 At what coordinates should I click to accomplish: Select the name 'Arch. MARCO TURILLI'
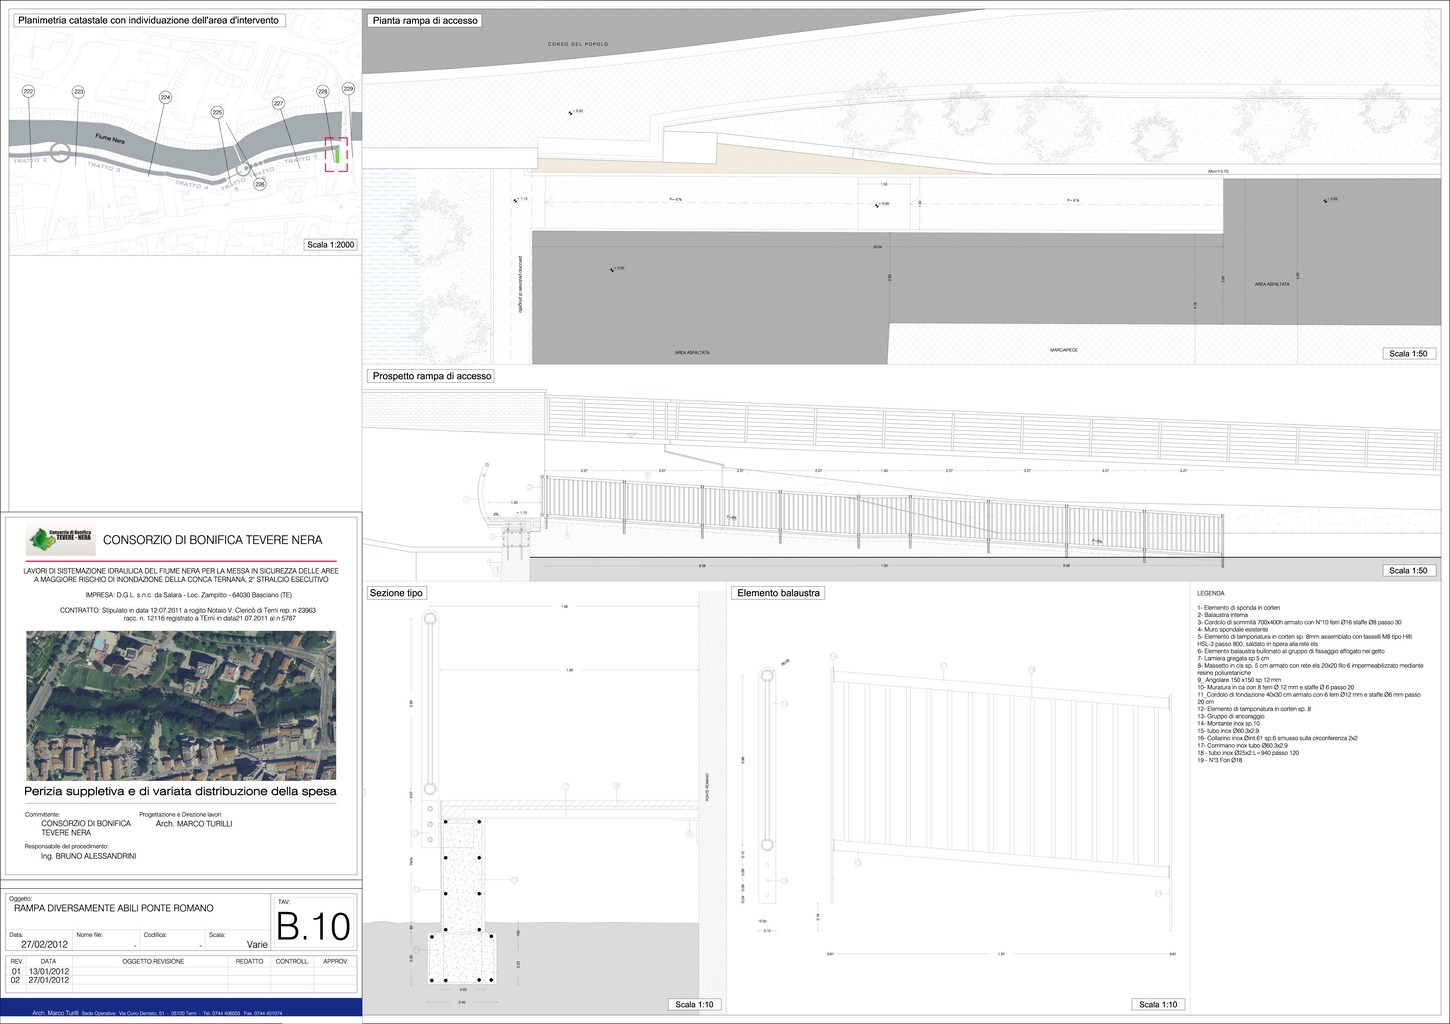pos(194,824)
